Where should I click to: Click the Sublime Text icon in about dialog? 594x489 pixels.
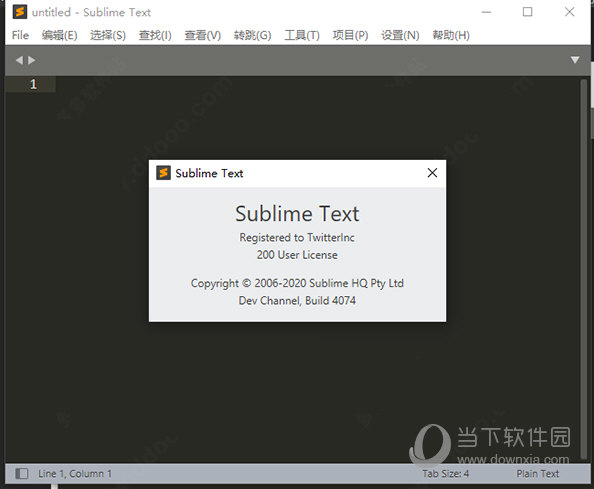coord(163,173)
